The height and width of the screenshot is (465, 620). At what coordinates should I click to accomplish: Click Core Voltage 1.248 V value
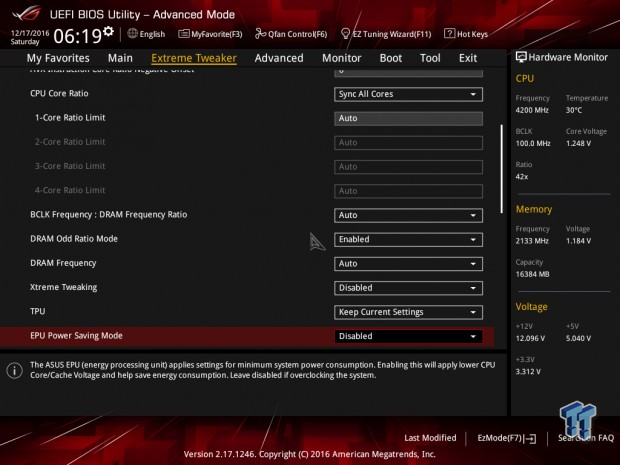click(578, 144)
